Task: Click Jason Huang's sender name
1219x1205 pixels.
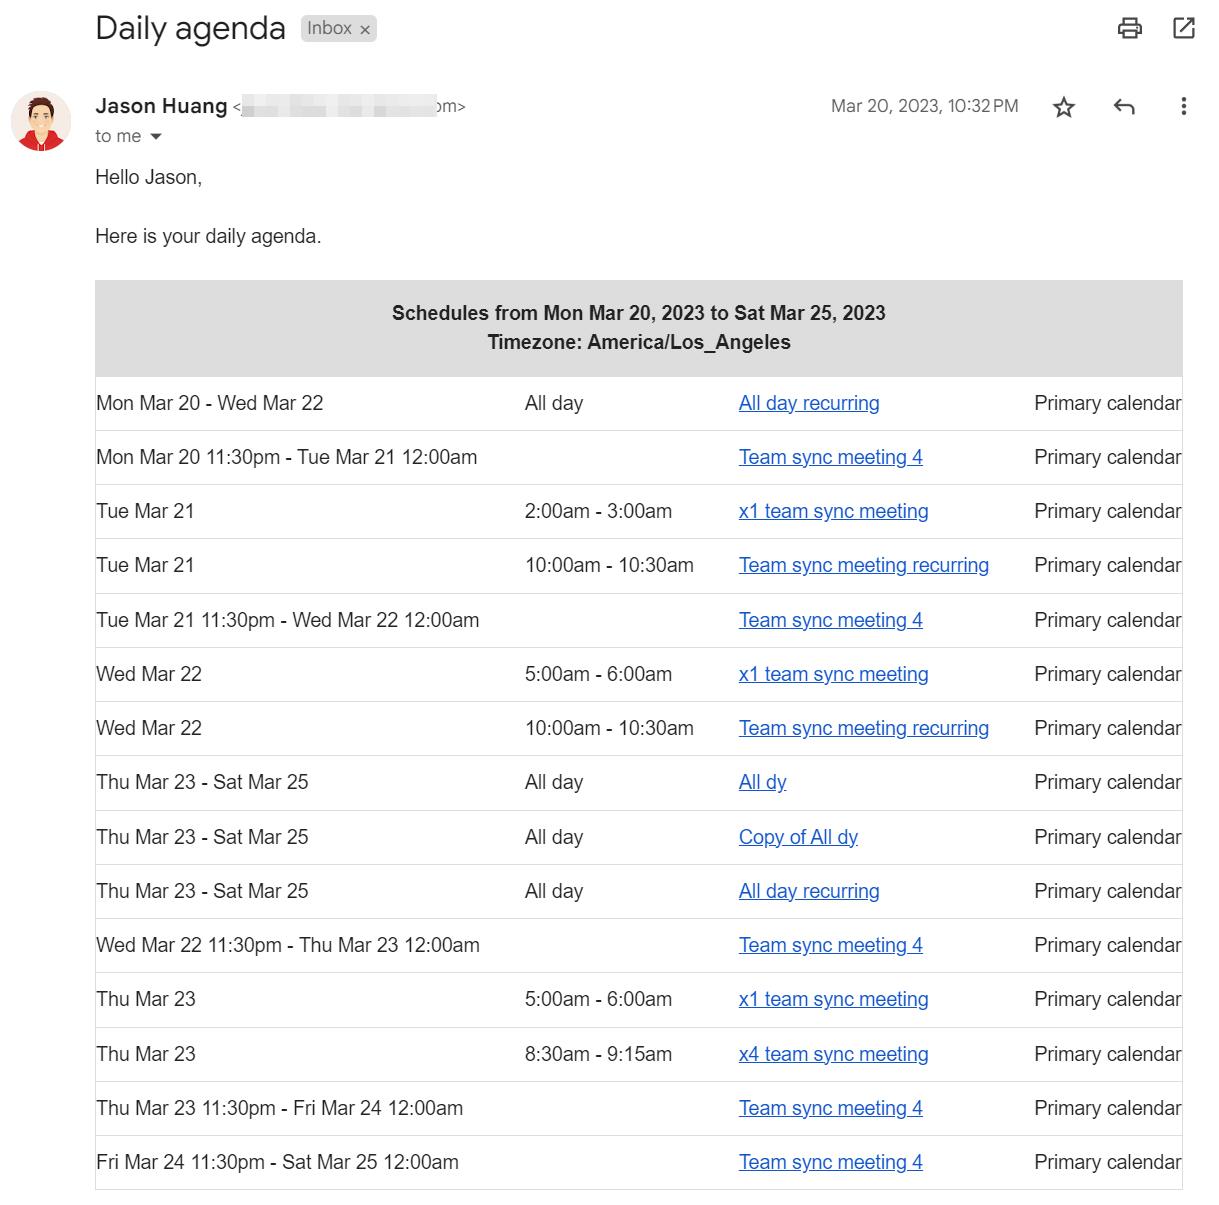Action: click(160, 106)
